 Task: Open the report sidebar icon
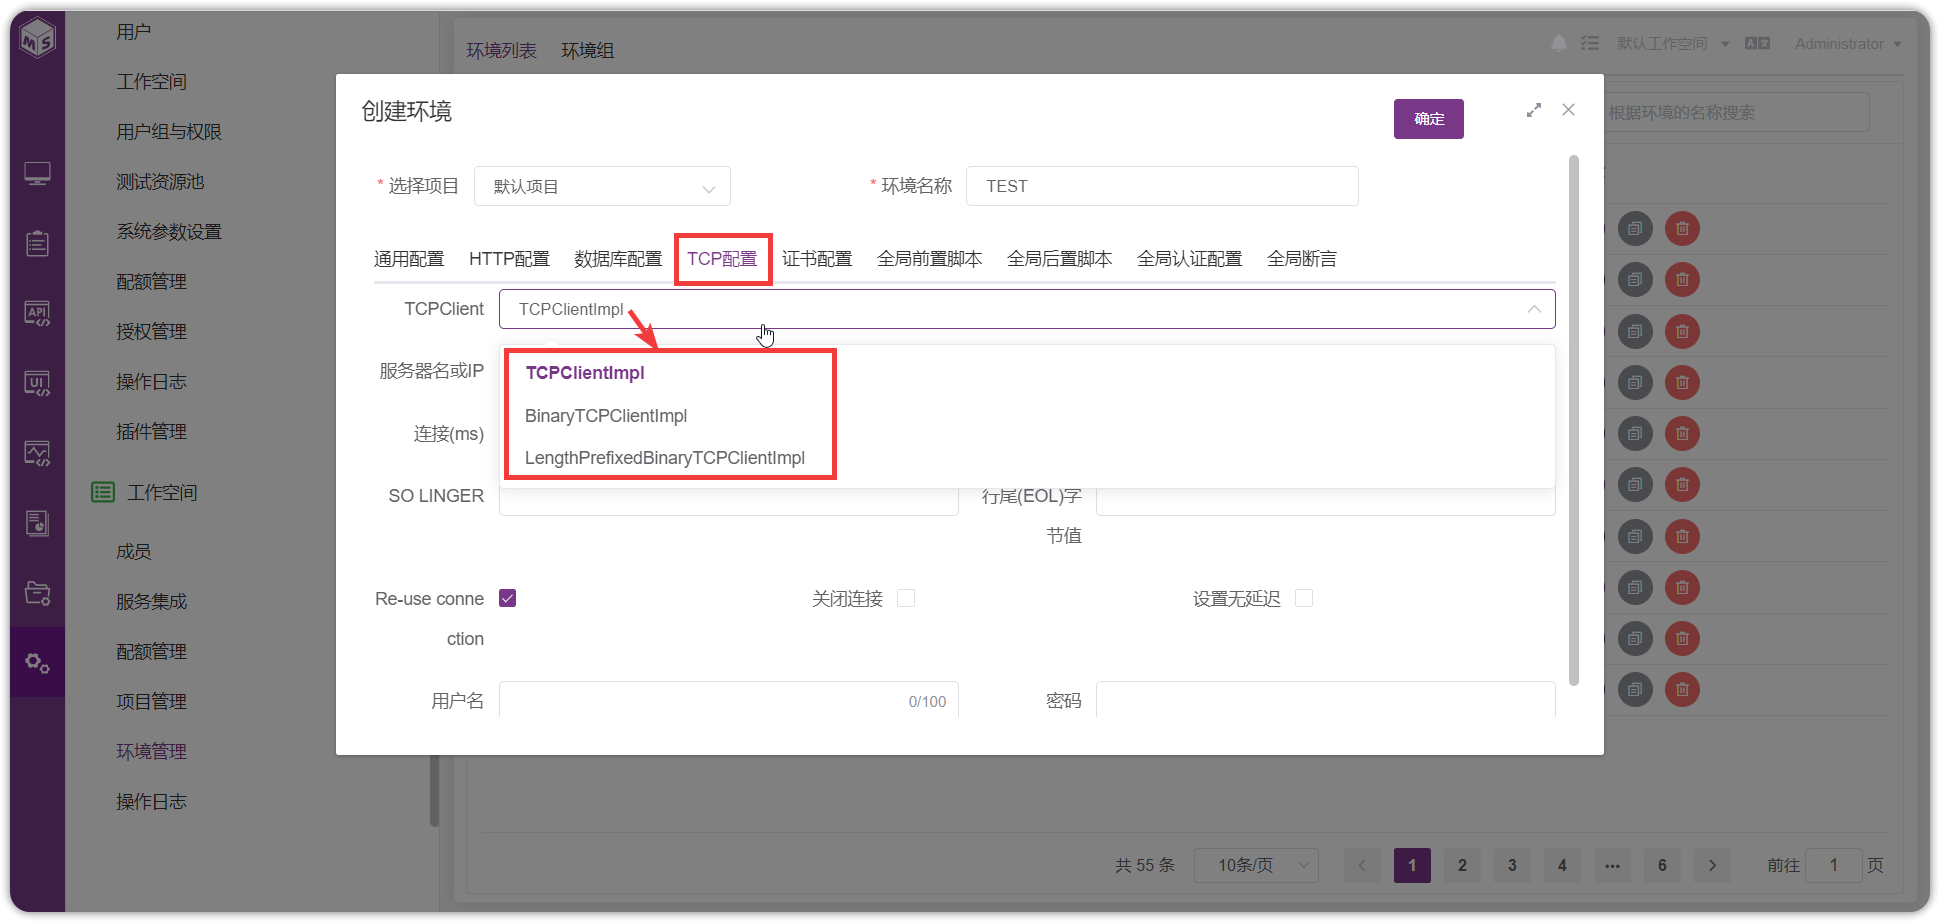point(37,523)
